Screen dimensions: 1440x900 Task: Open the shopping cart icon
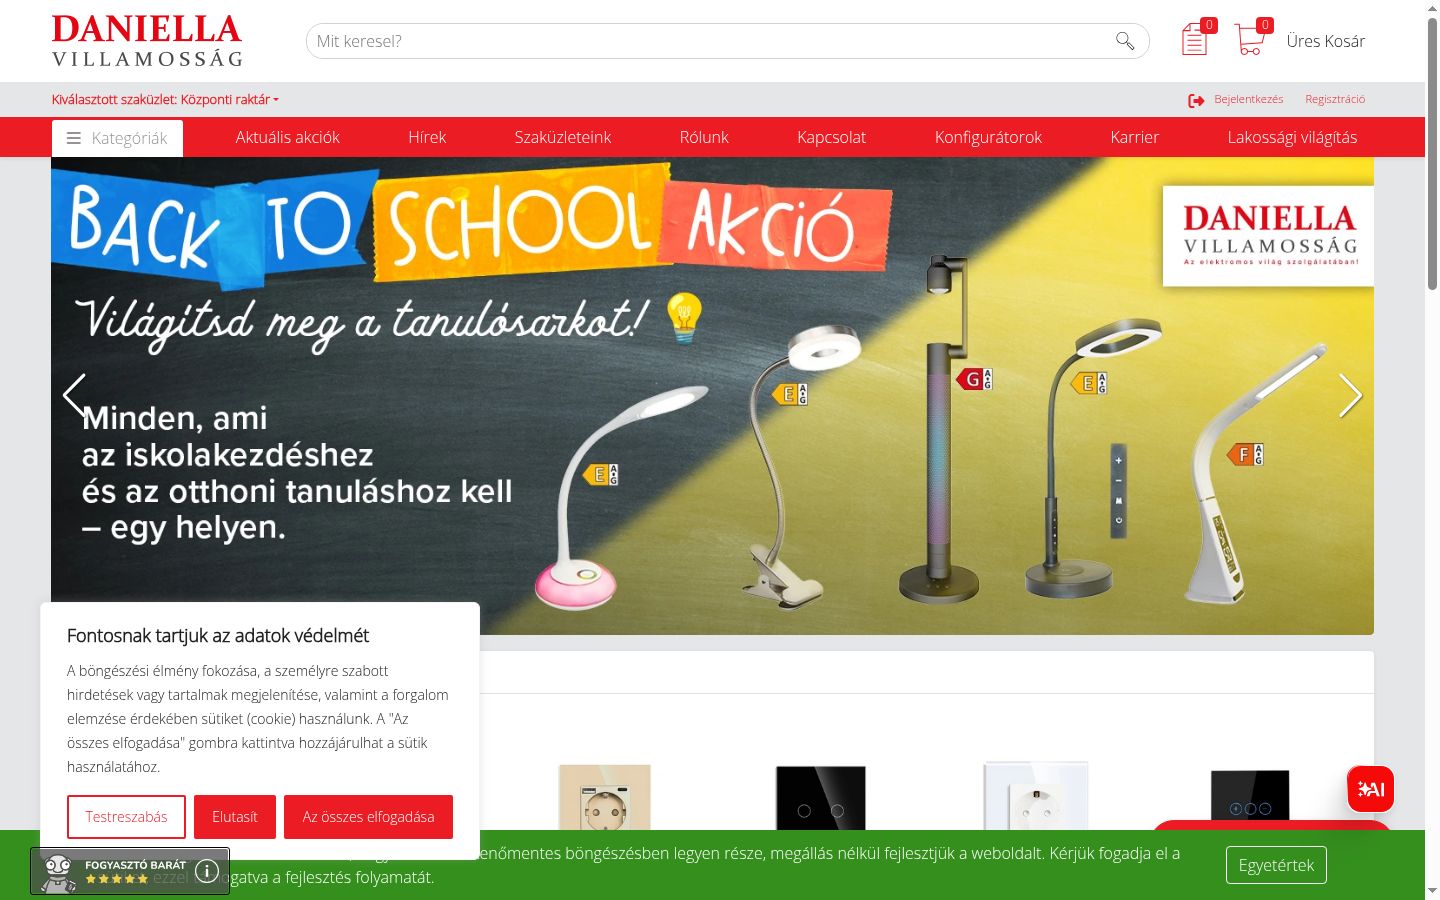point(1250,40)
